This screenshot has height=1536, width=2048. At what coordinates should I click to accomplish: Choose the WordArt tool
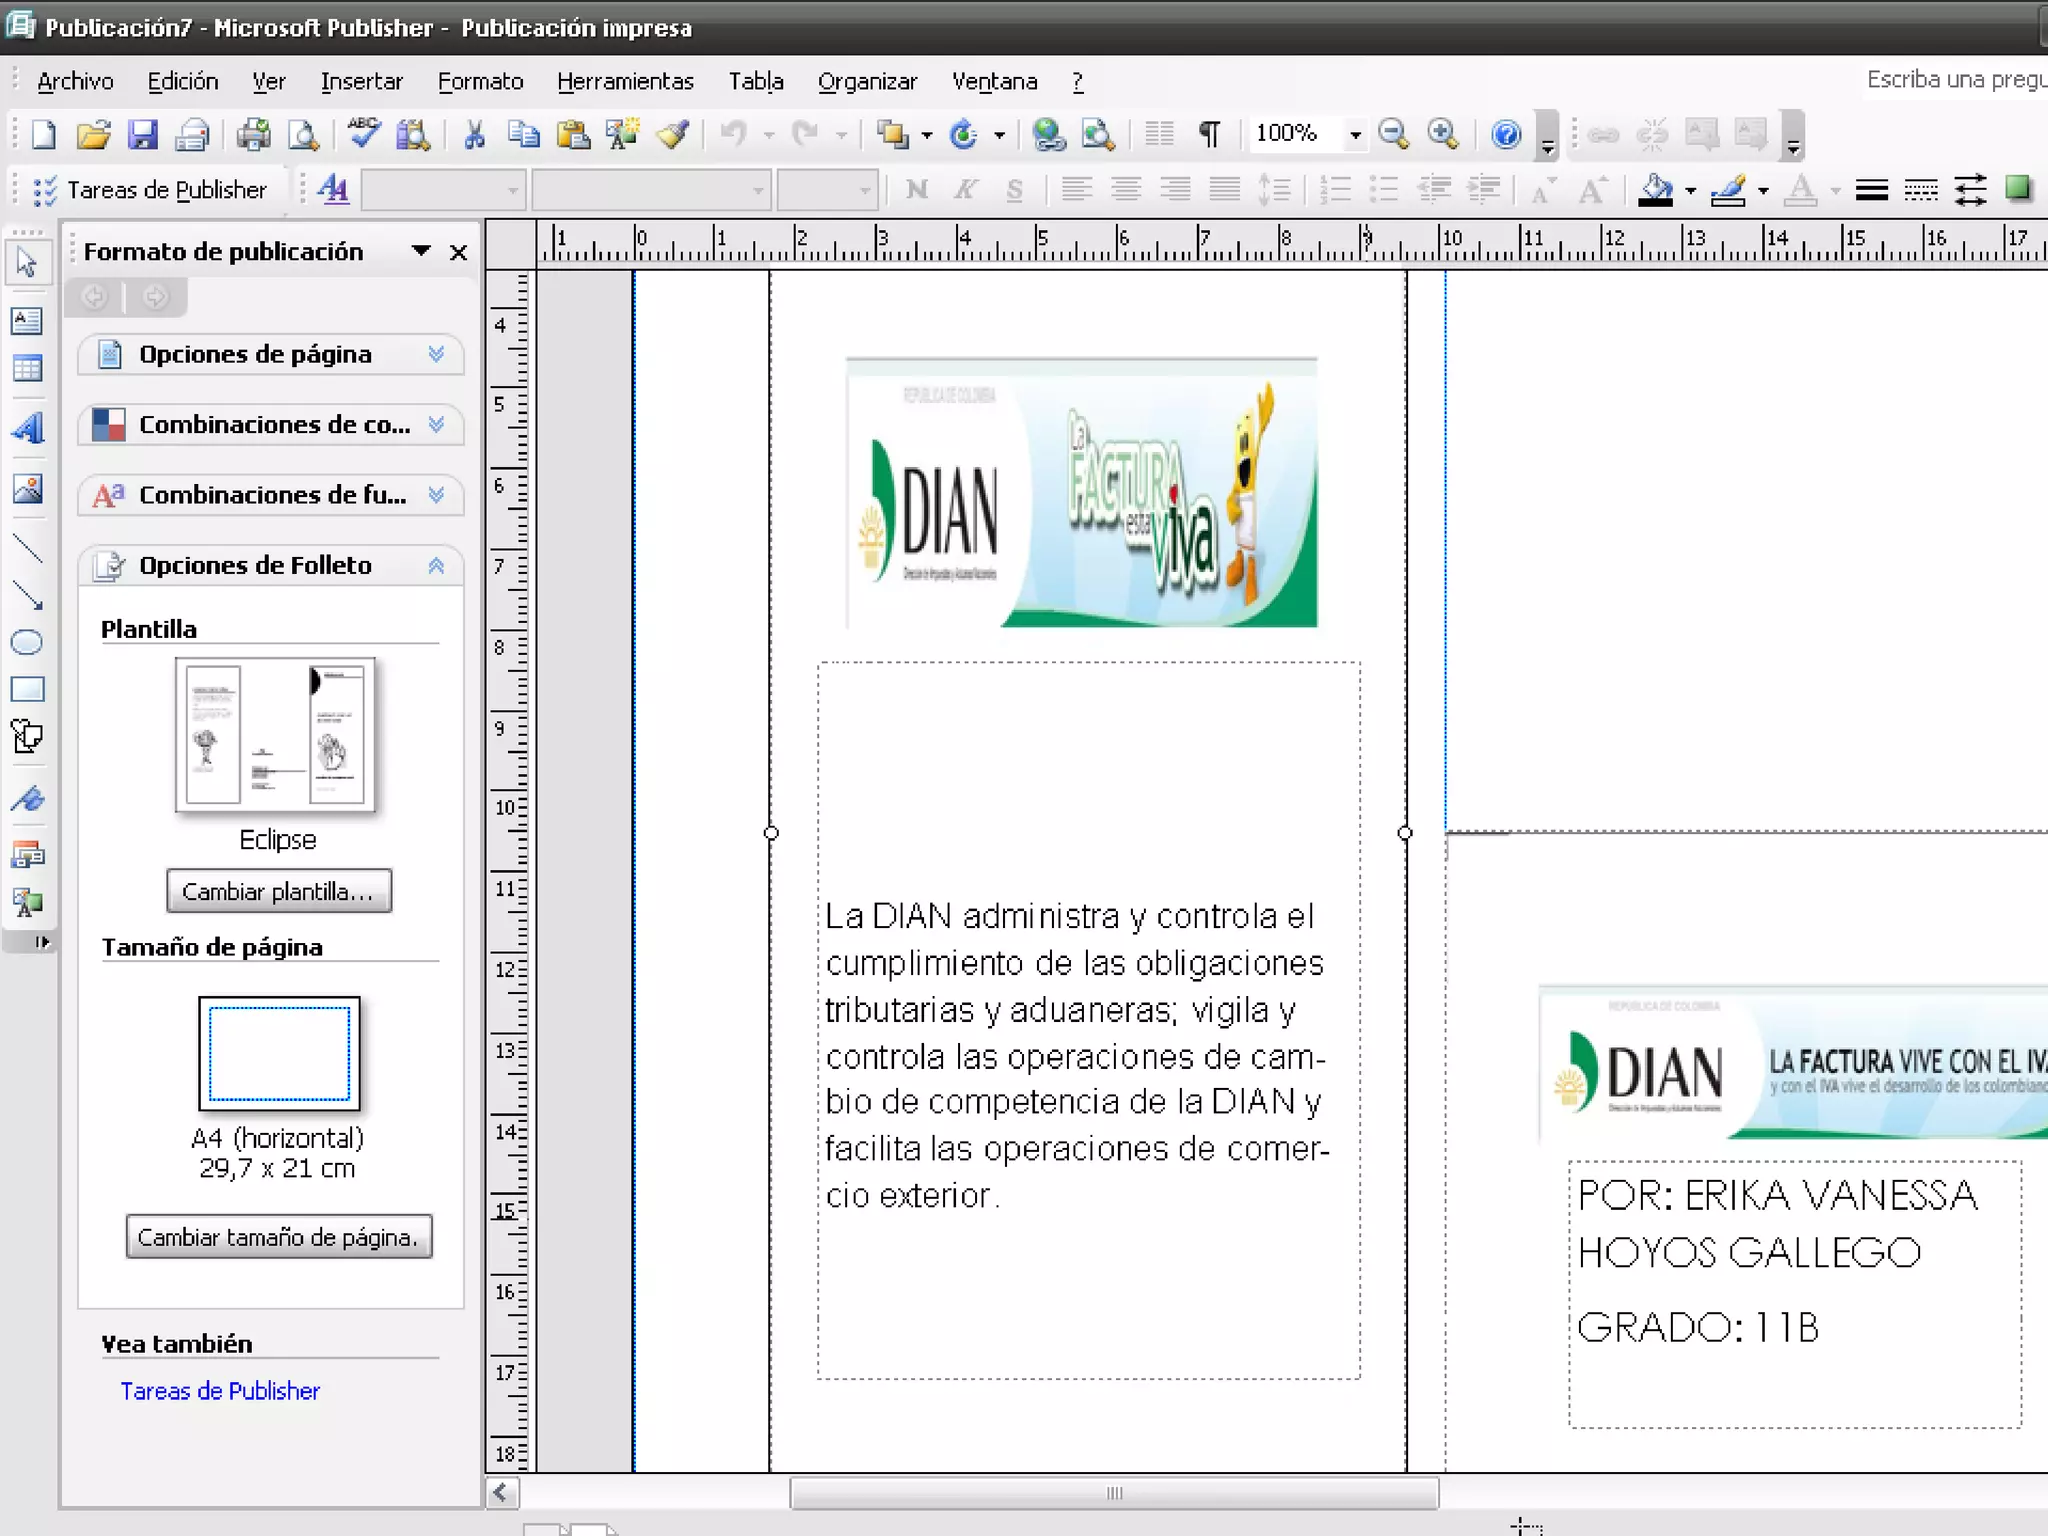pos(27,429)
